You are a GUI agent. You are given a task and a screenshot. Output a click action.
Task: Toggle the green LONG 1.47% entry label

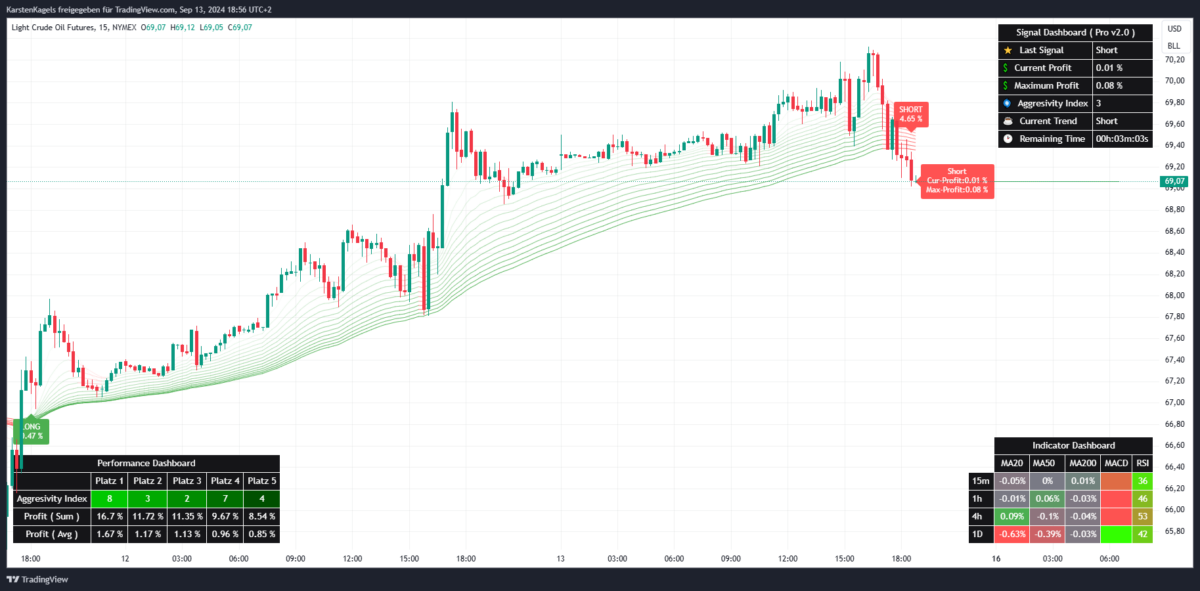tap(33, 432)
